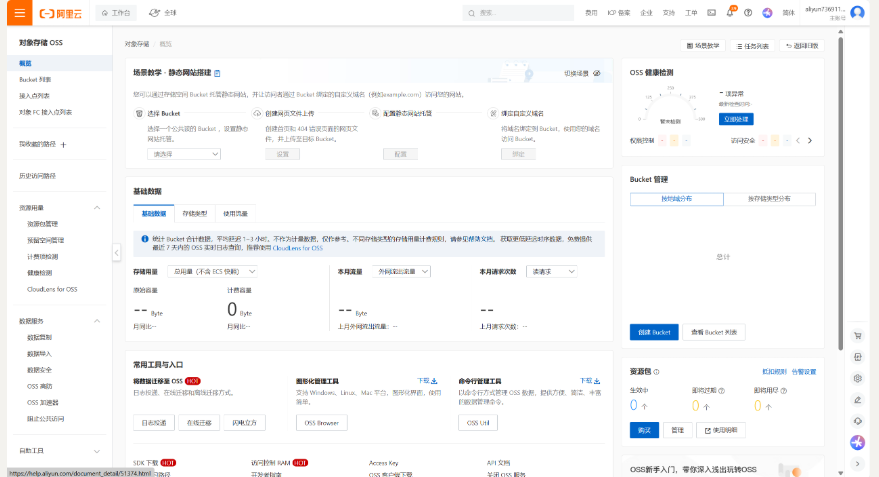Click the Aliyun logo
The height and width of the screenshot is (477, 879).
(x=61, y=13)
